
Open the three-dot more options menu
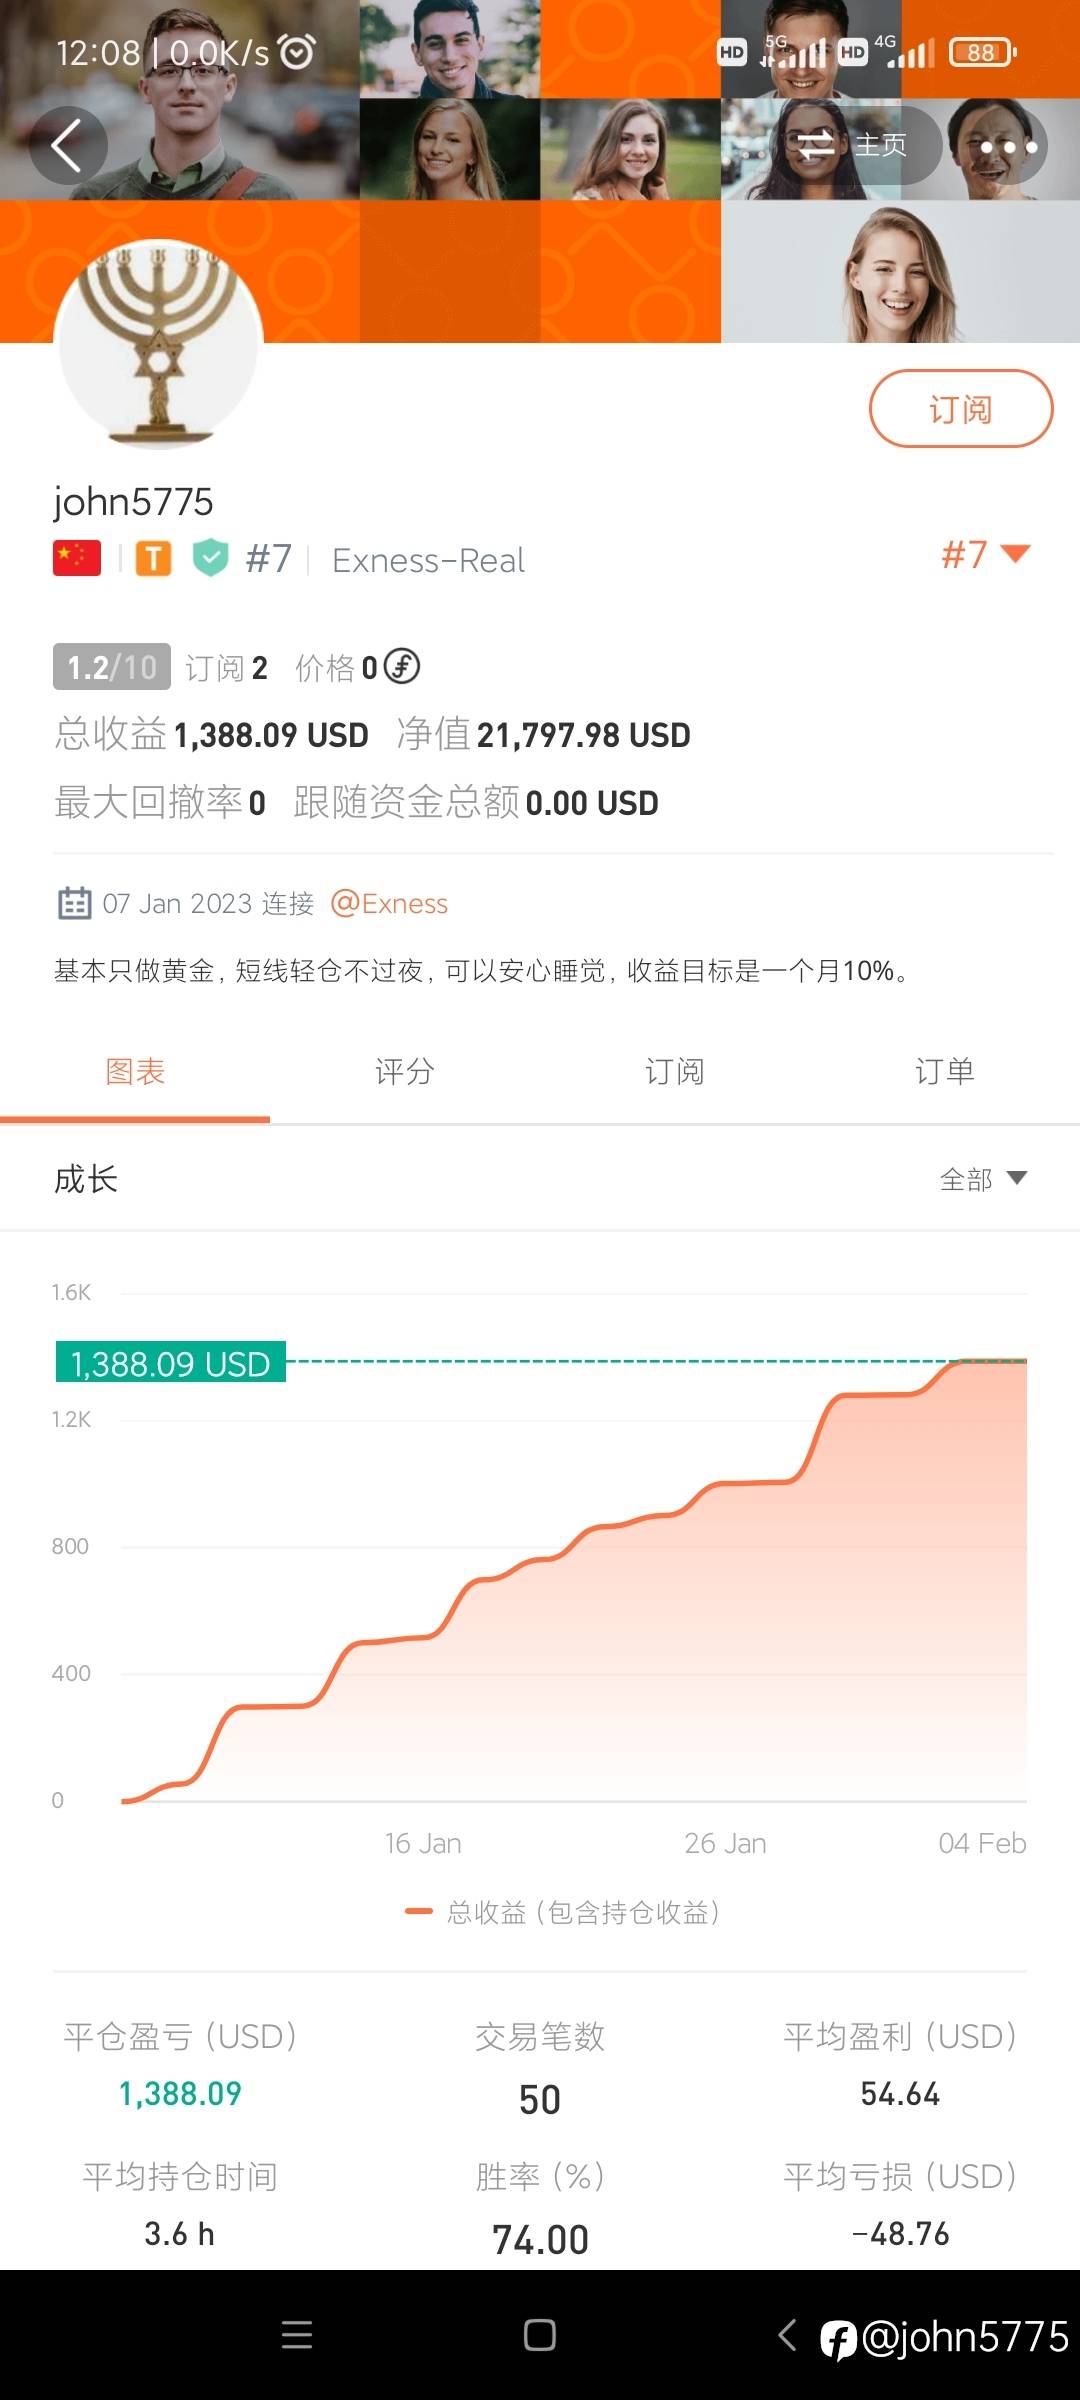coord(1008,147)
